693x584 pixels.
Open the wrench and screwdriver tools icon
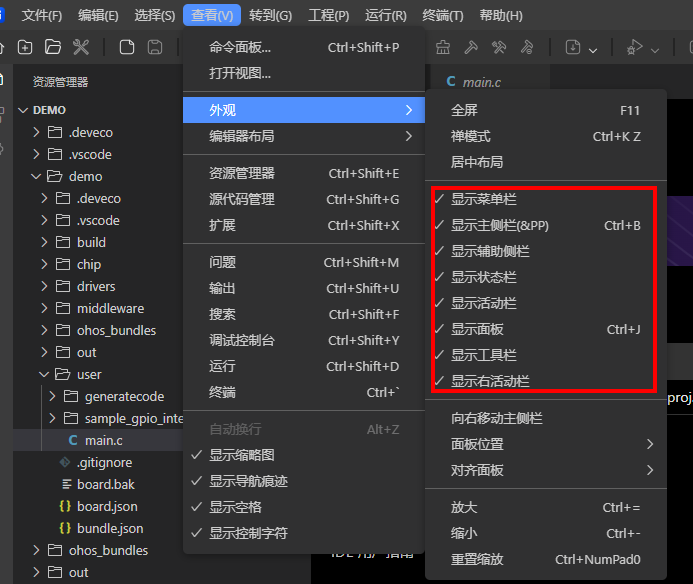[81, 47]
